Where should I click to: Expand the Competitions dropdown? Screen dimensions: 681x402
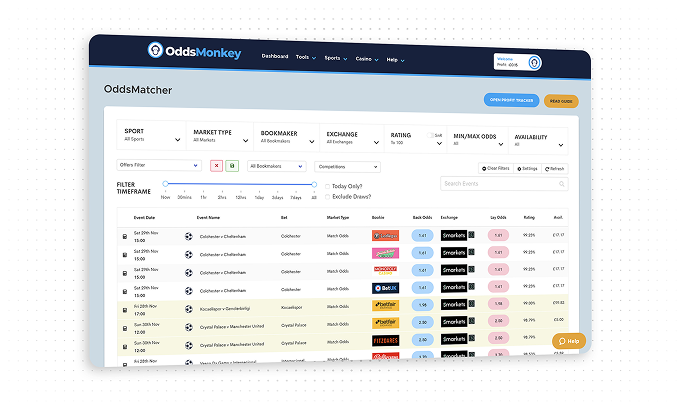click(347, 167)
